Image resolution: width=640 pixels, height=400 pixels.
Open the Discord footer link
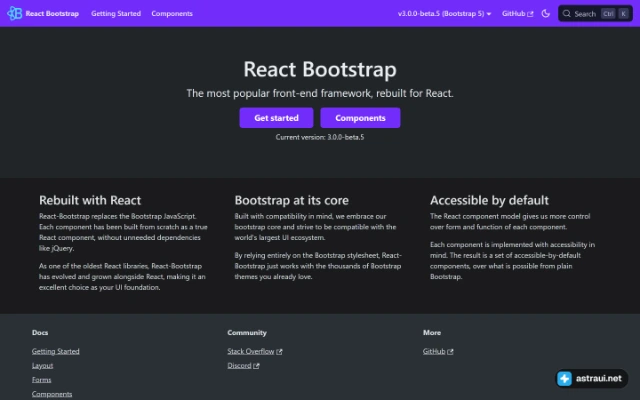pos(243,365)
